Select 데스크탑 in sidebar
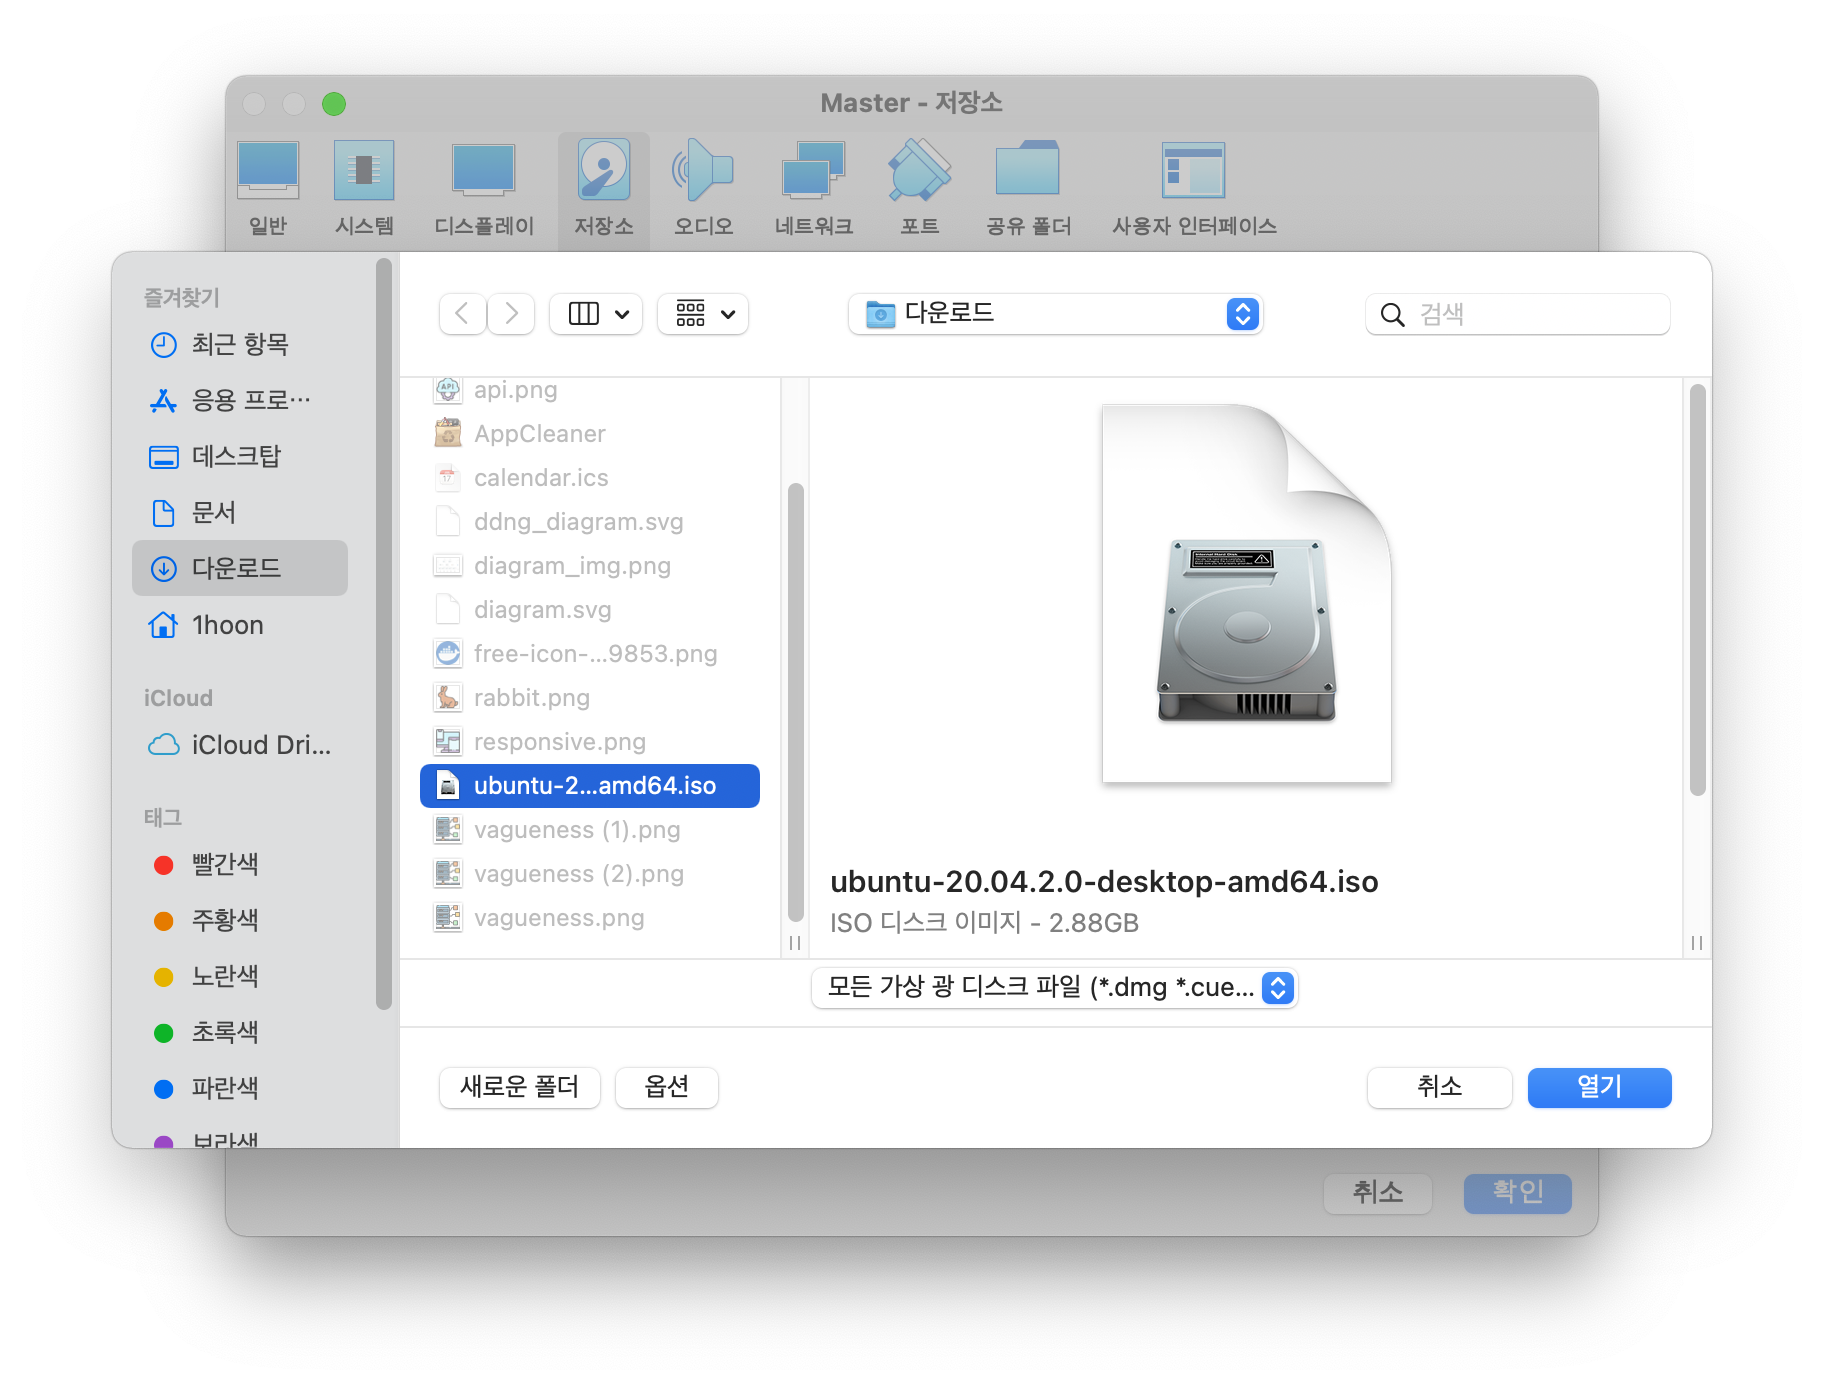The height and width of the screenshot is (1384, 1824). click(x=240, y=457)
